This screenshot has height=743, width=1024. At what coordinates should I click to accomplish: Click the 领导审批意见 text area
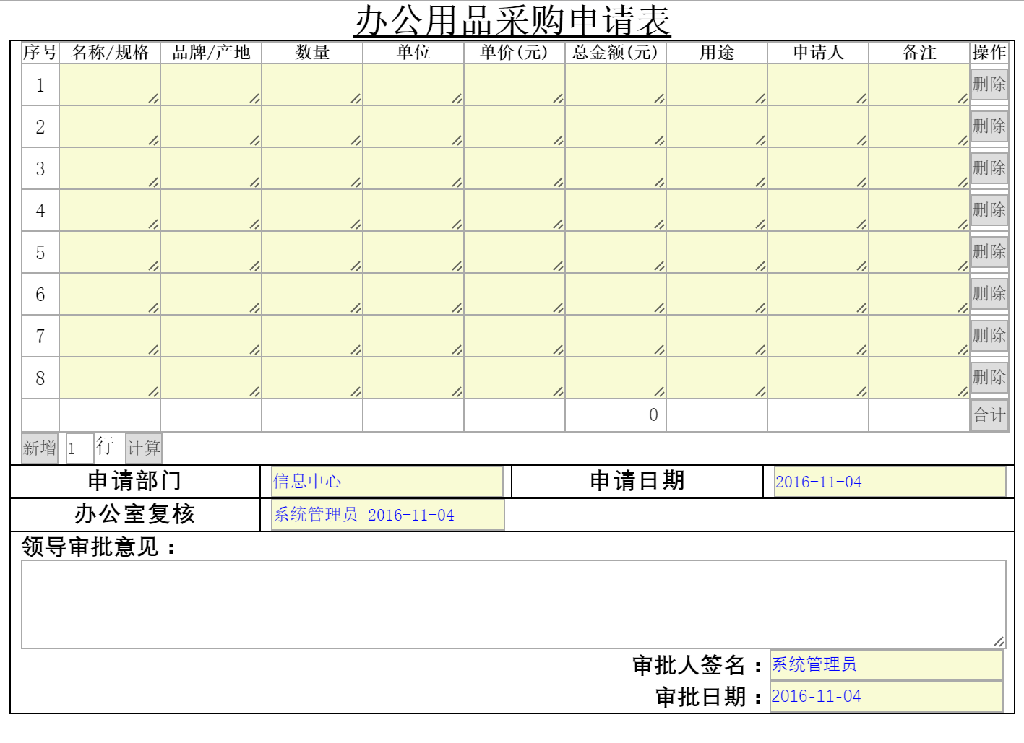[513, 605]
